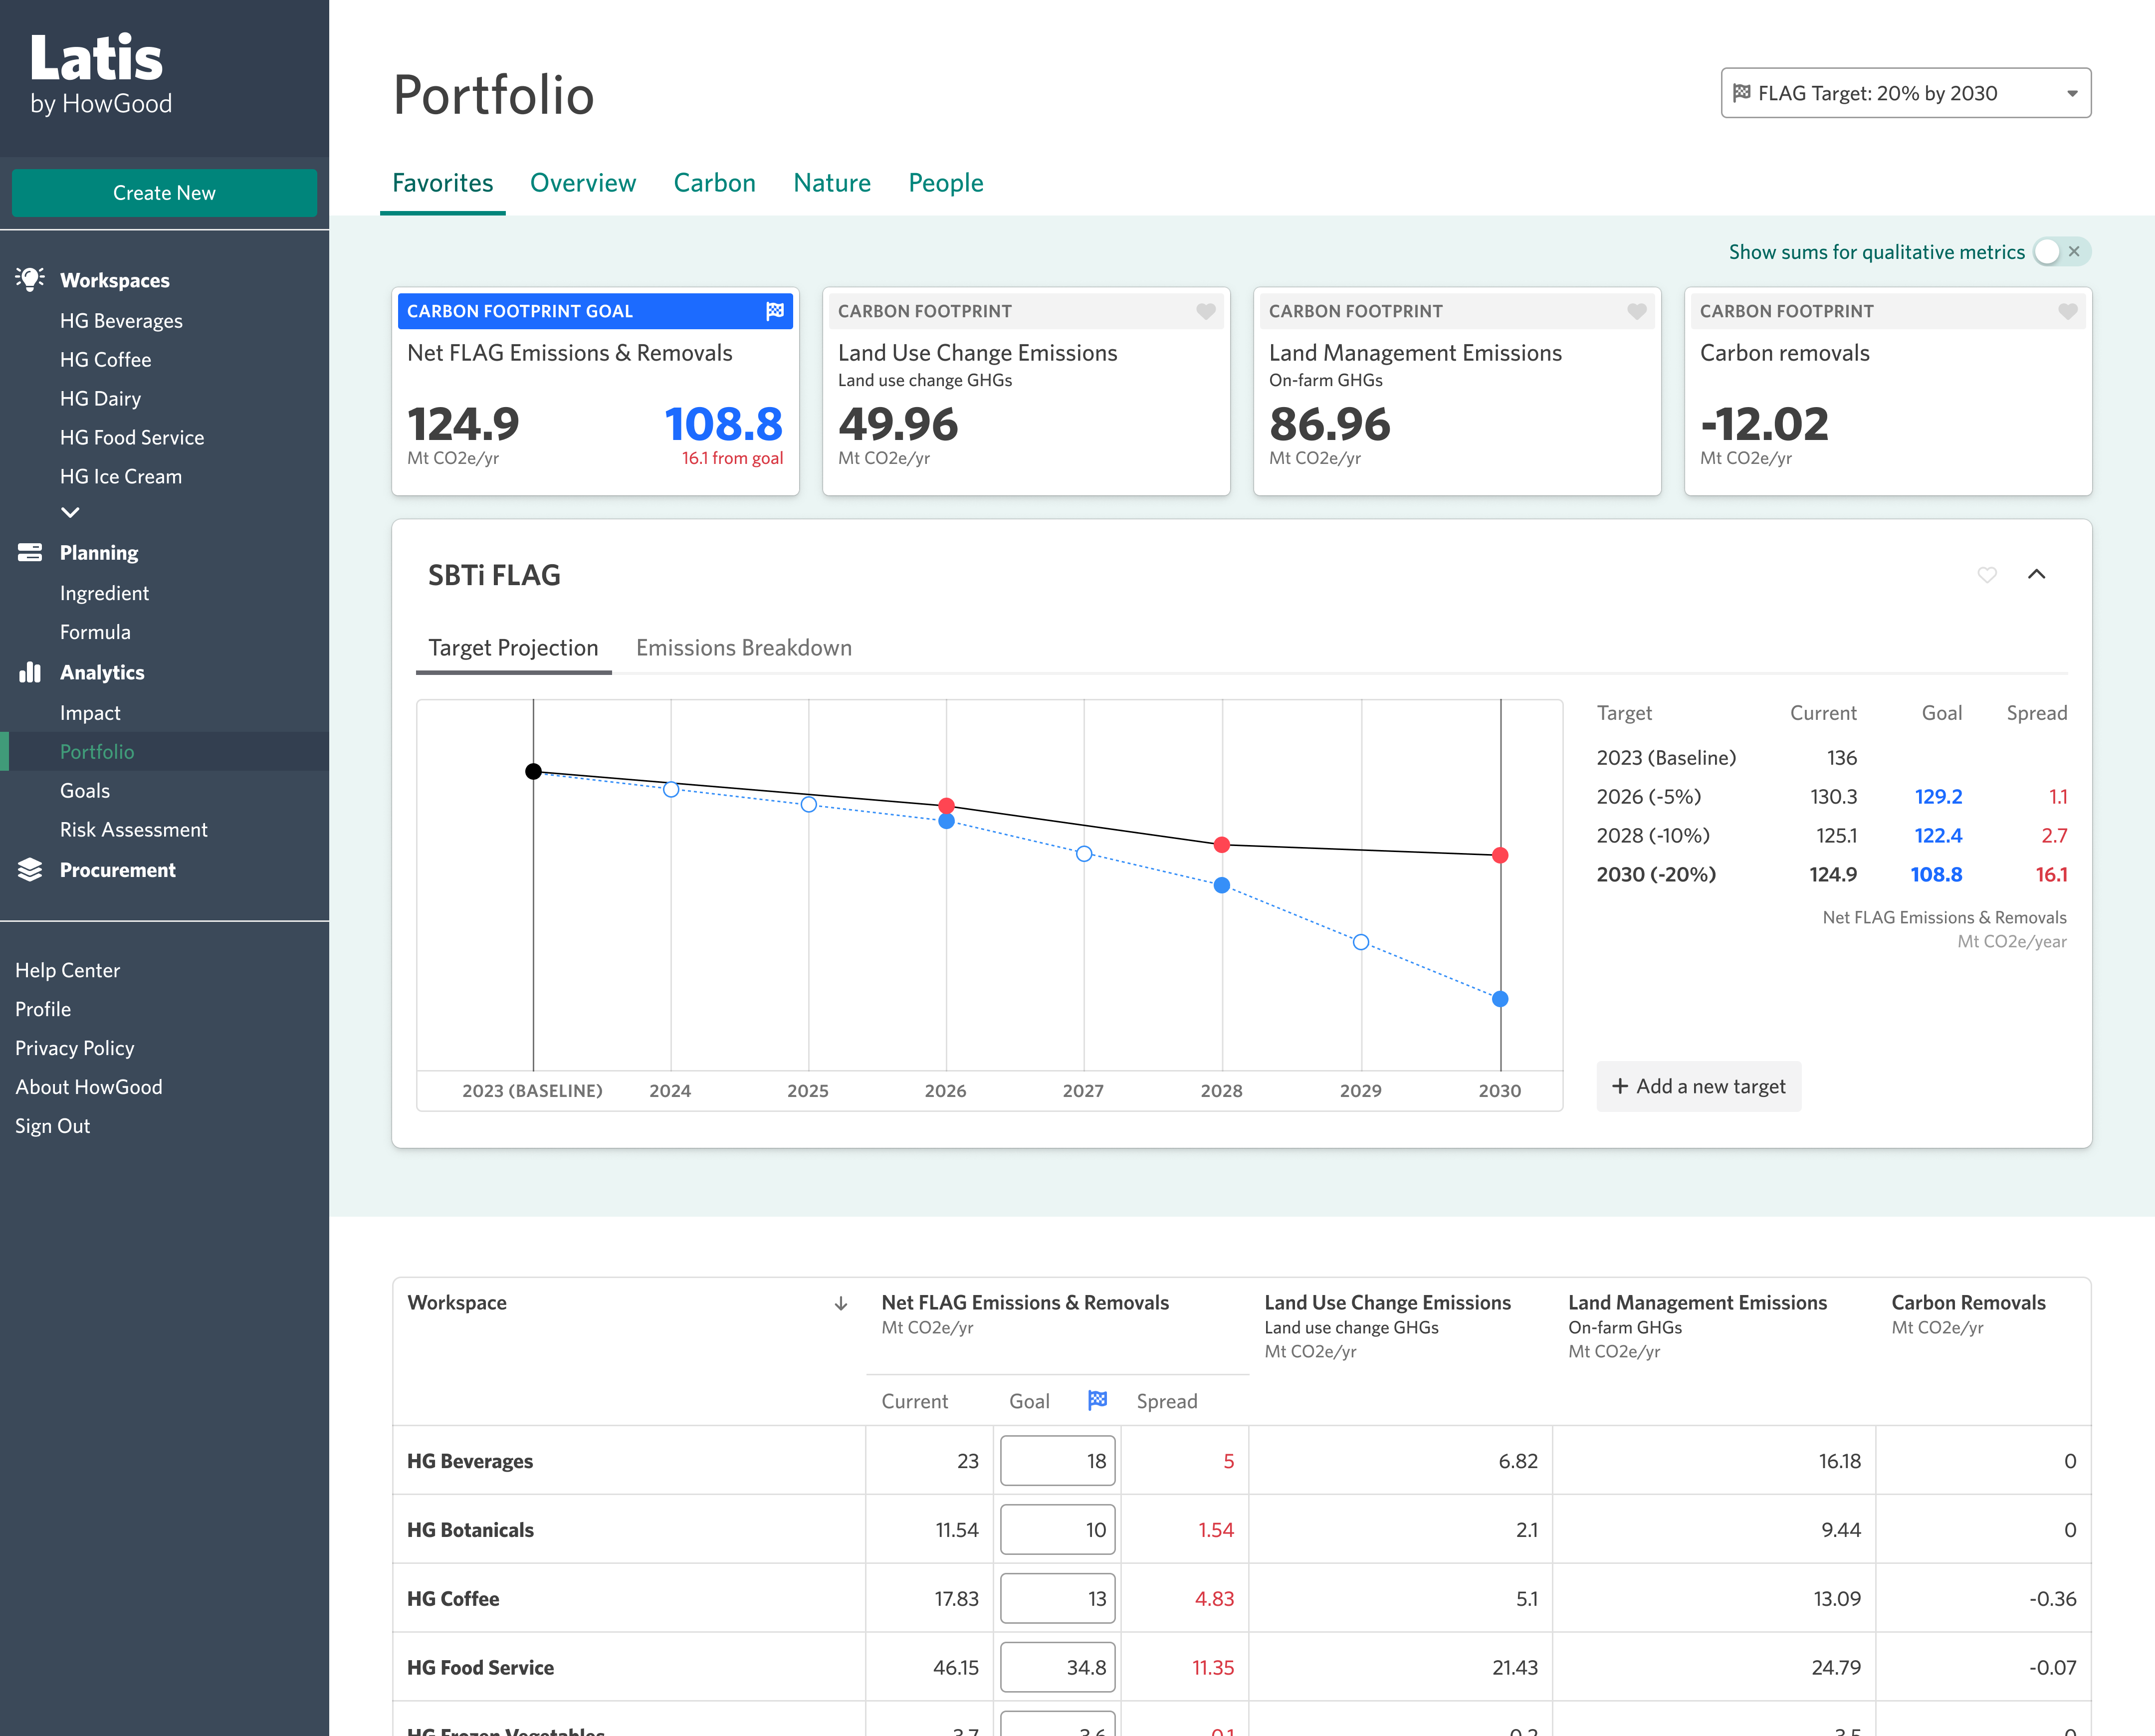The height and width of the screenshot is (1736, 2155).
Task: Edit the goal field for HG Coffee
Action: [1057, 1599]
